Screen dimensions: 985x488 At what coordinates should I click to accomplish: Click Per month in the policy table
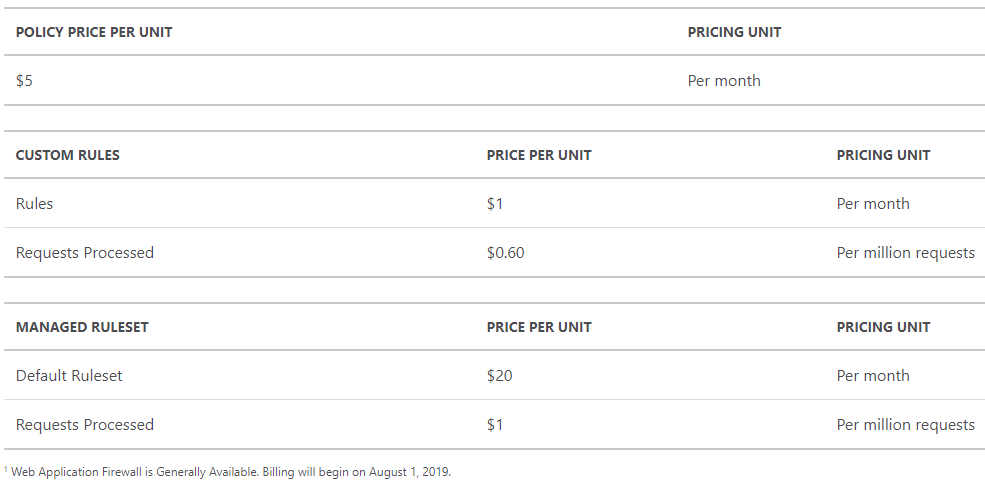pyautogui.click(x=724, y=81)
